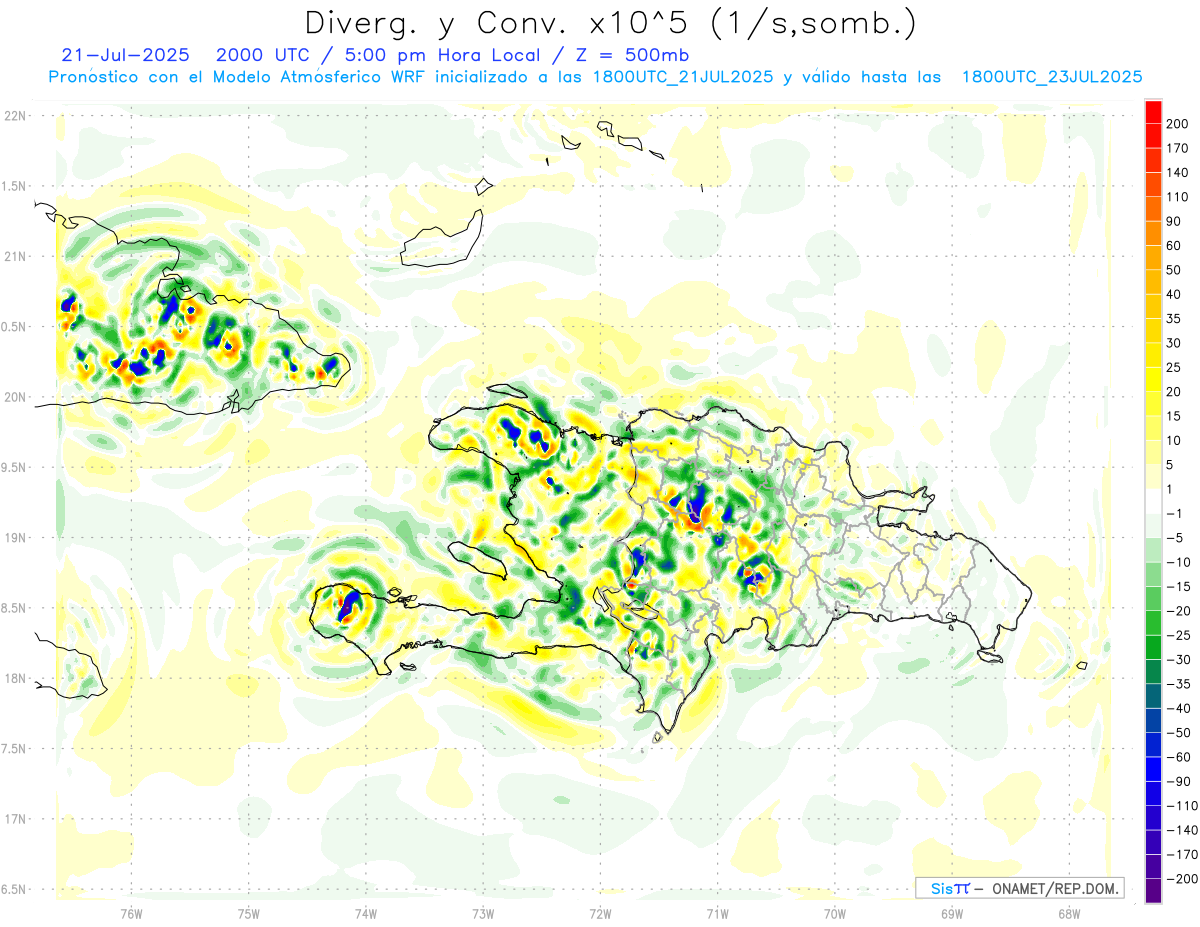The height and width of the screenshot is (927, 1200).
Task: Click the "70W" longitude label
Action: click(x=835, y=913)
